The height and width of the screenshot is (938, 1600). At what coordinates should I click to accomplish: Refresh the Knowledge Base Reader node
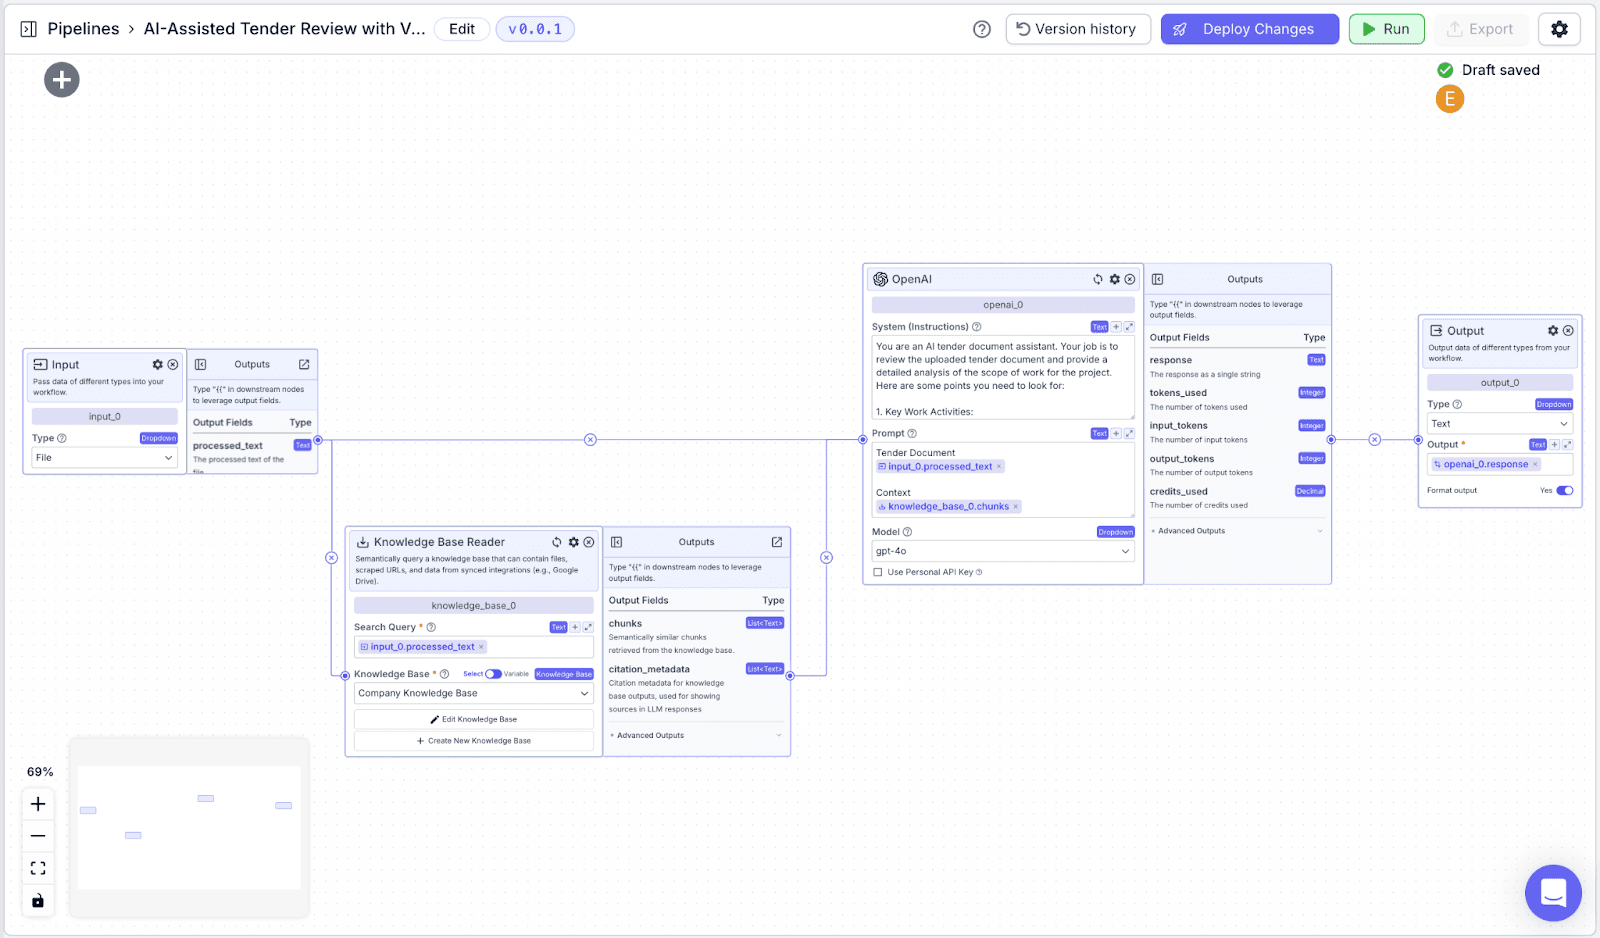click(557, 542)
